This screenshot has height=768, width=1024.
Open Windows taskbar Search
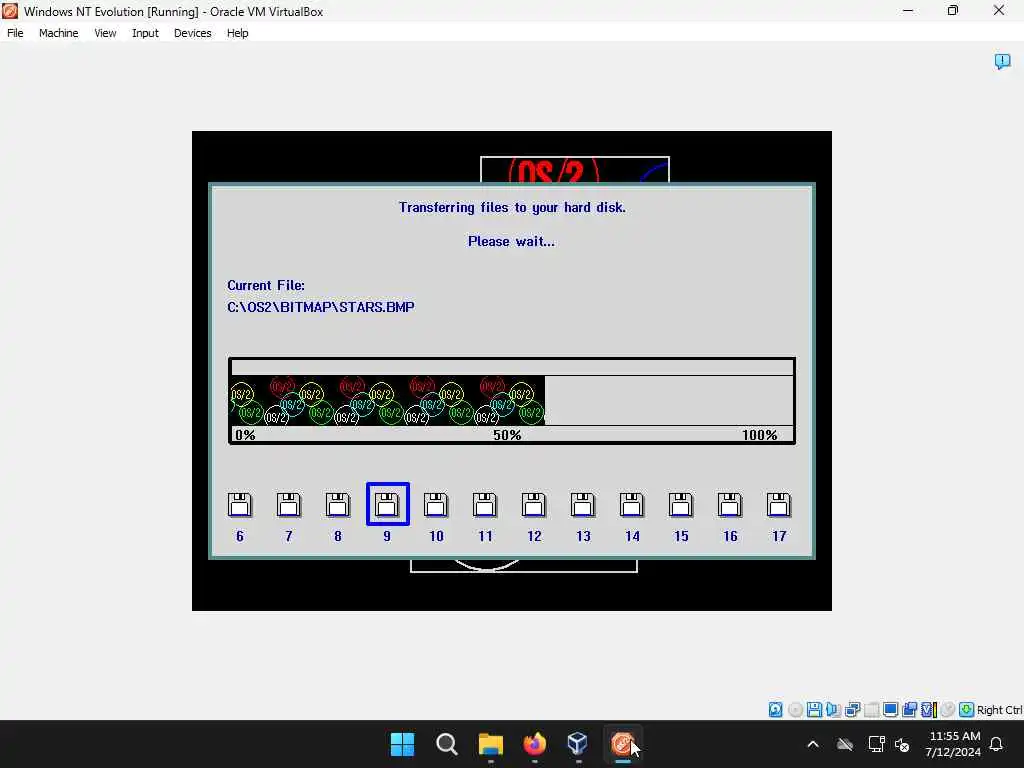click(447, 744)
